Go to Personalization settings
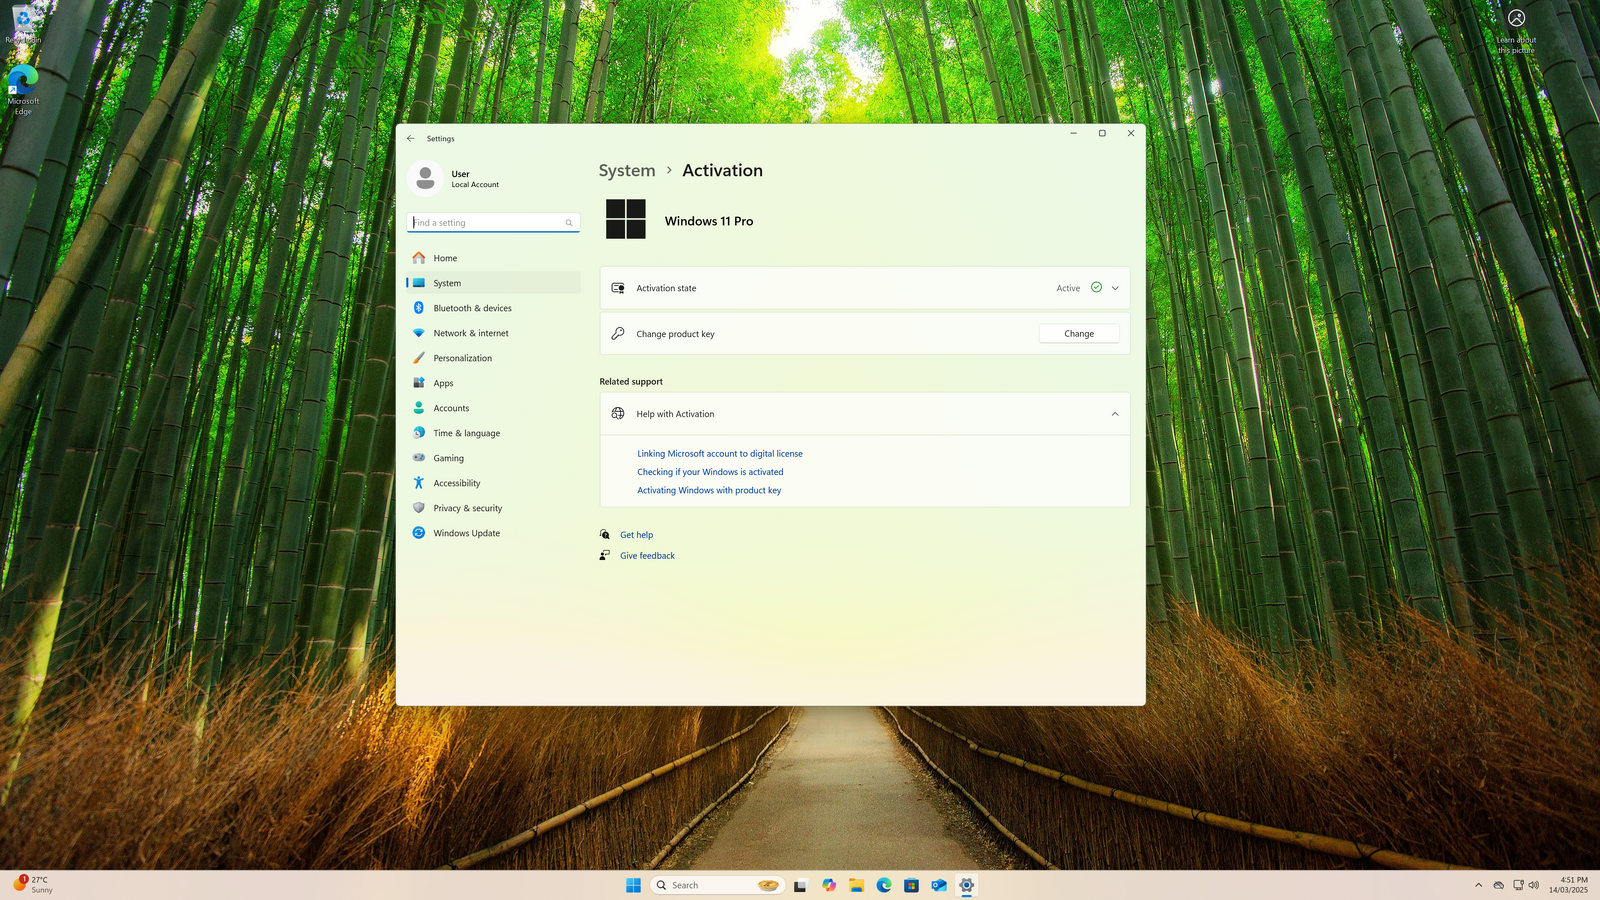This screenshot has width=1600, height=900. click(x=462, y=358)
